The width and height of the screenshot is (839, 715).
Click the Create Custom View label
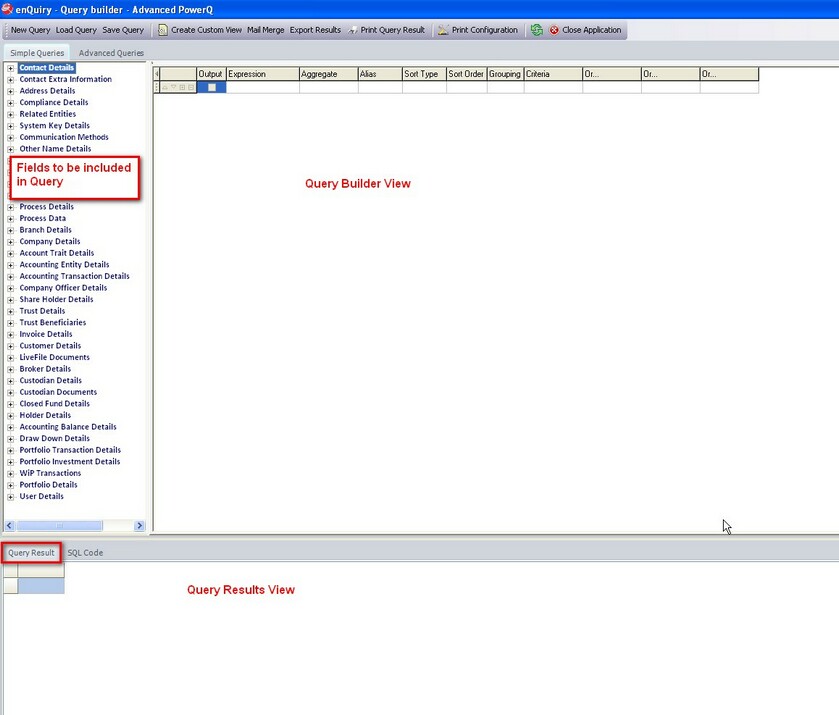click(x=207, y=30)
